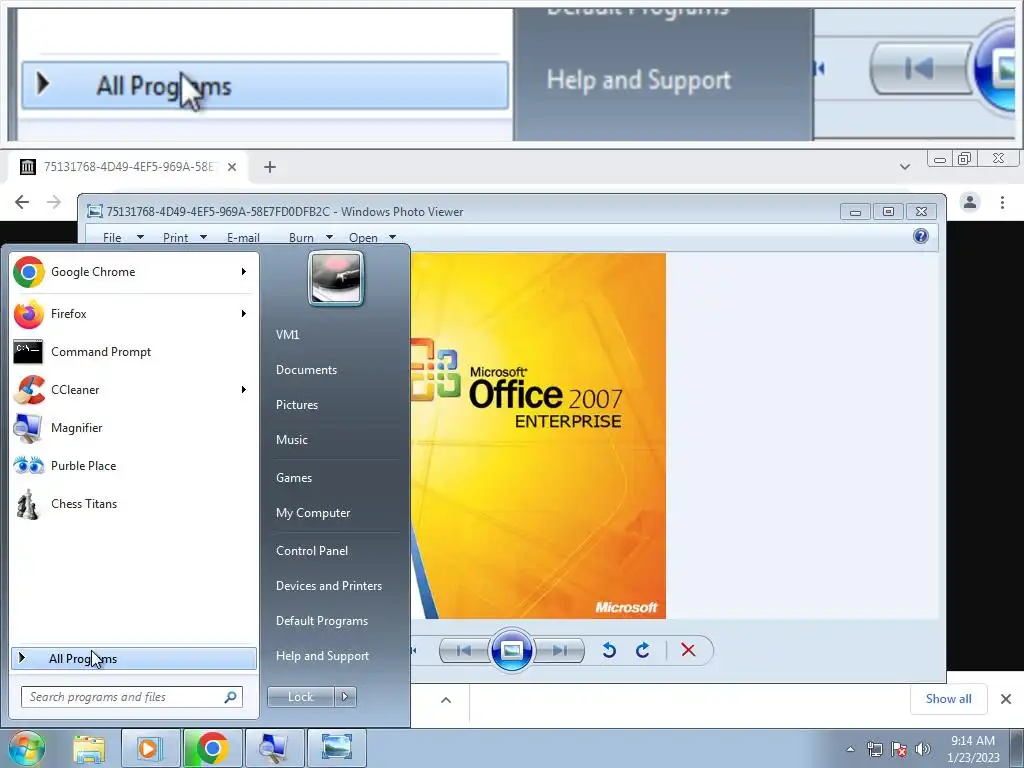Viewport: 1024px width, 768px height.
Task: Click E-mail in Photo Viewer toolbar
Action: [243, 238]
